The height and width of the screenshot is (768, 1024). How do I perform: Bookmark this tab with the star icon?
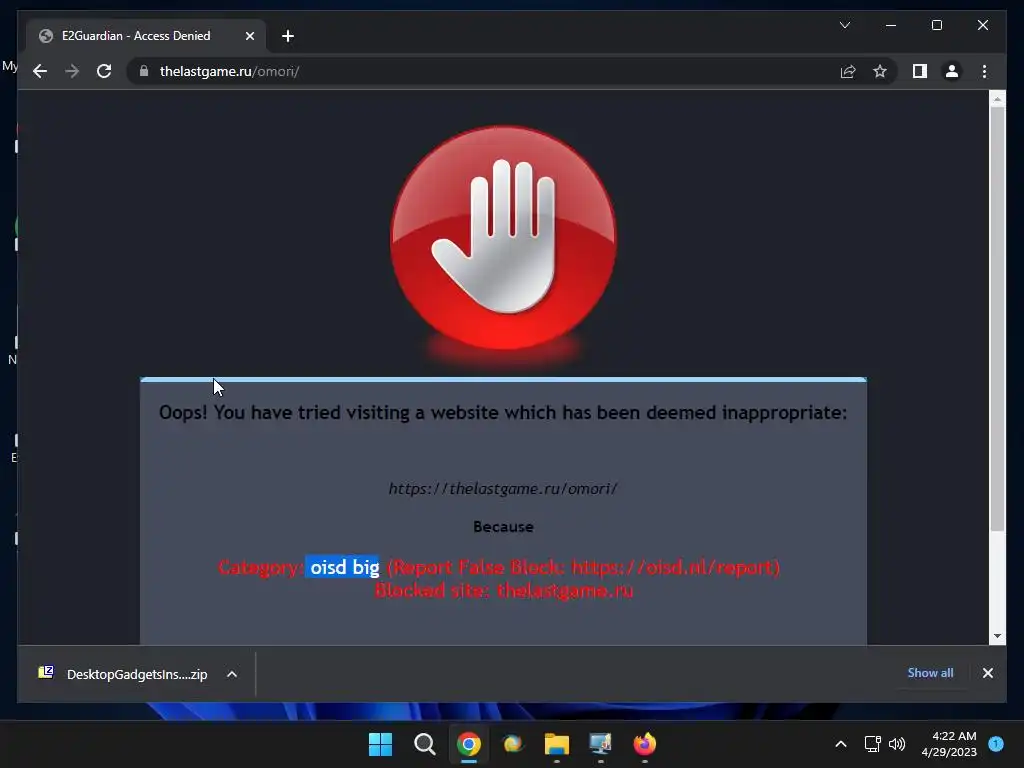point(880,71)
